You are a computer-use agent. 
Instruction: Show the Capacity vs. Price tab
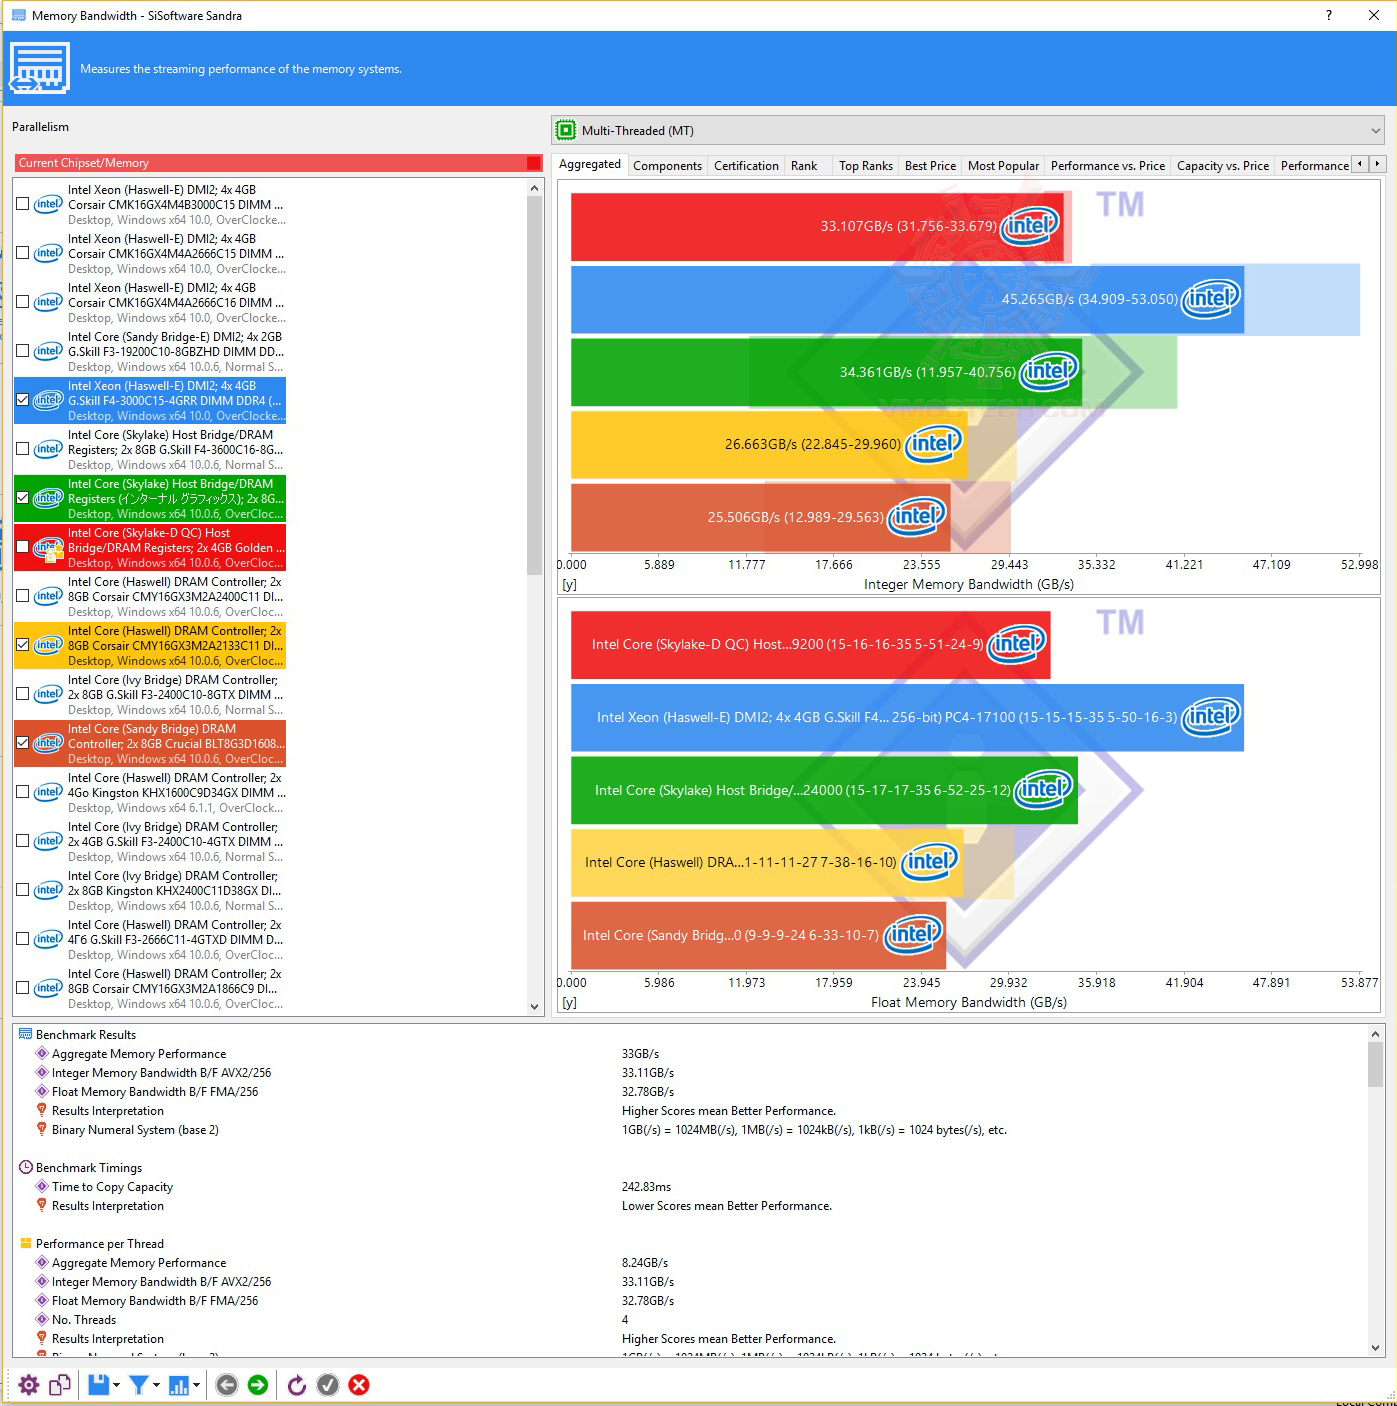(1223, 166)
